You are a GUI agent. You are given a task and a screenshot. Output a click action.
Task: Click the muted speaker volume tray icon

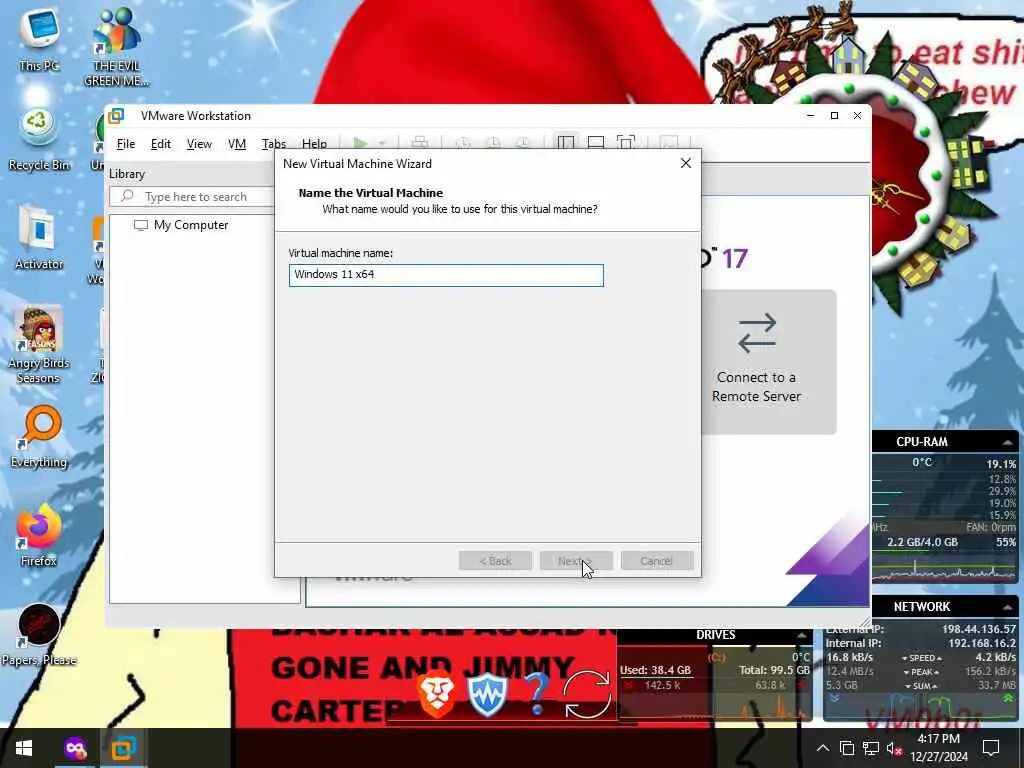(894, 748)
